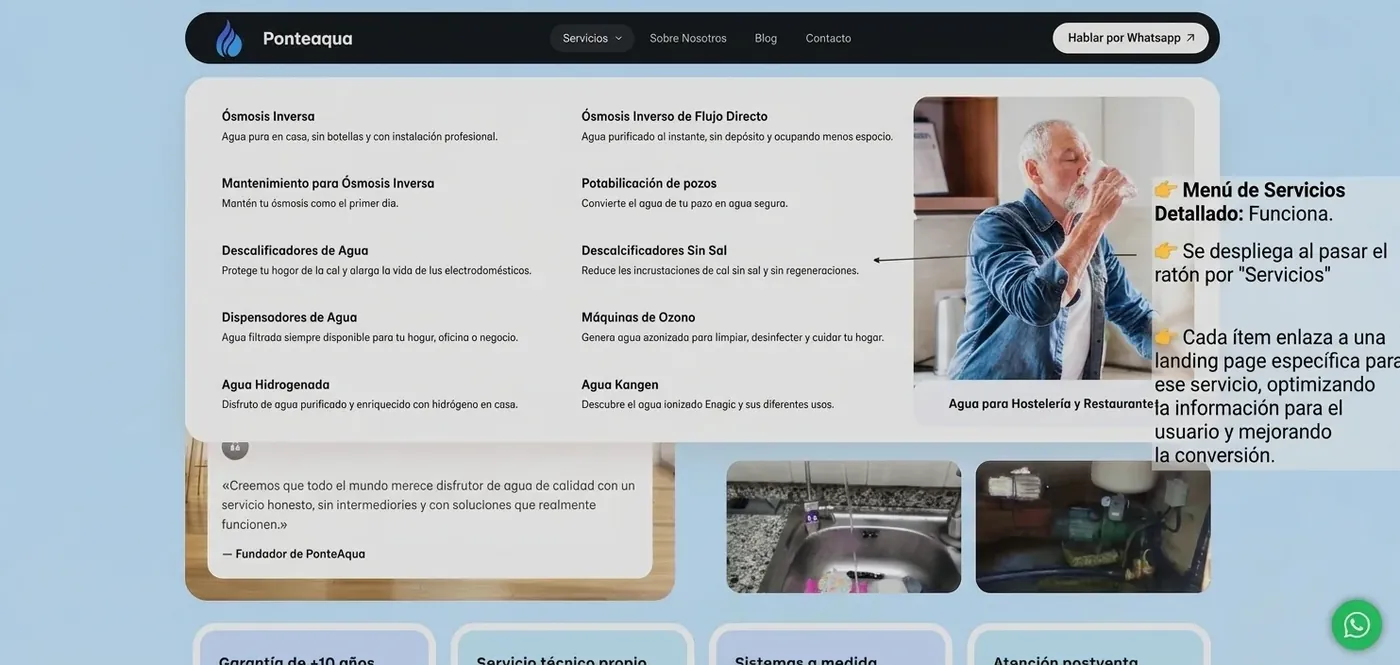Viewport: 1400px width, 665px height.
Task: Click description 'Agua filtrada siempre disponible'
Action: (369, 338)
